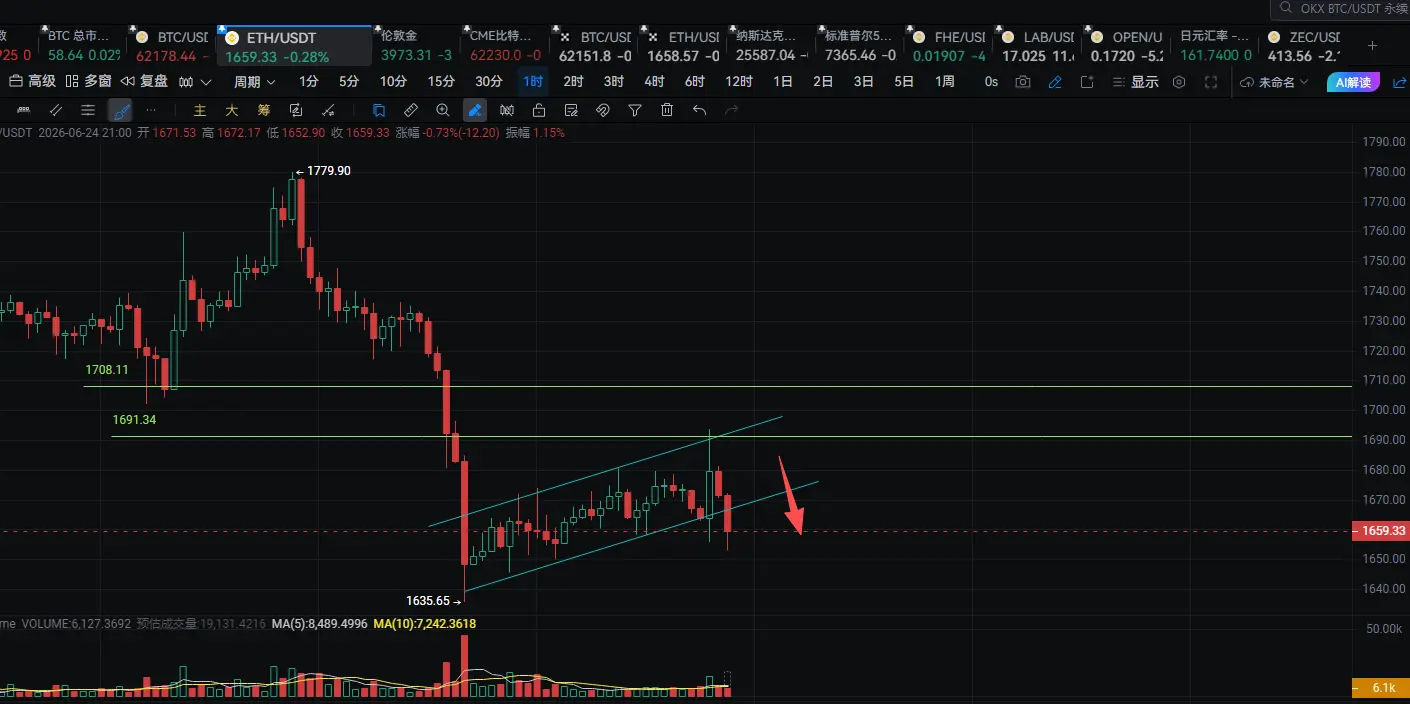Open the 日元汇率 ticker tab
Screen dimensions: 1410x704
[x=1214, y=46]
